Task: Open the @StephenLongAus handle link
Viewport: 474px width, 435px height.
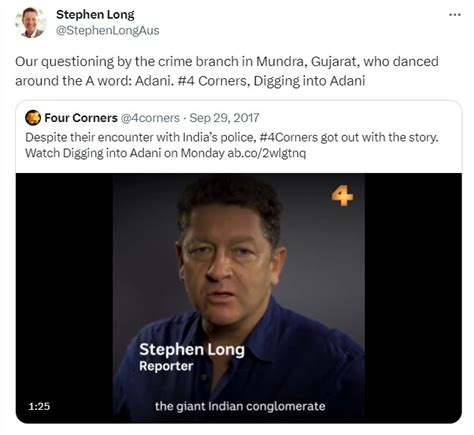Action: [x=107, y=30]
